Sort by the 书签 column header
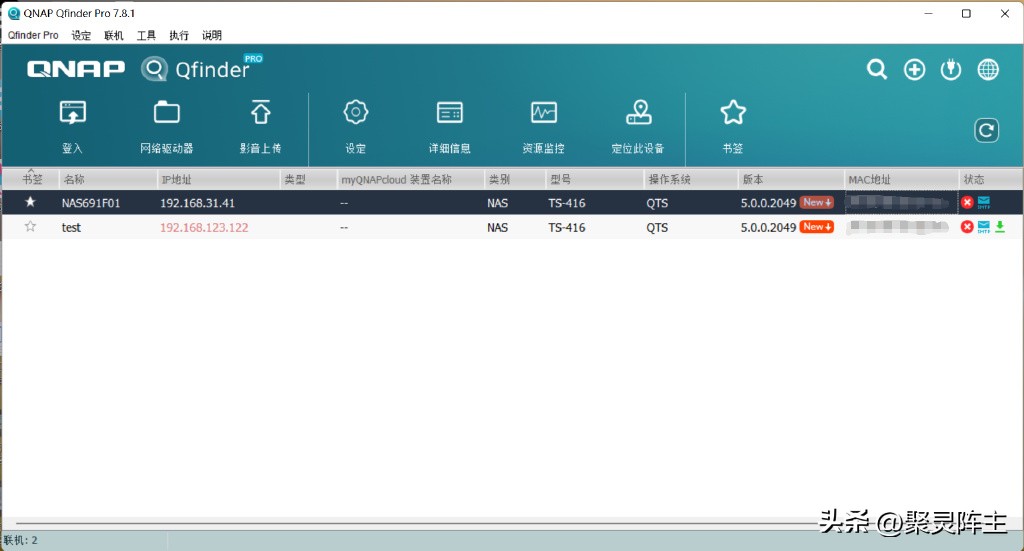The image size is (1024, 551). (31, 179)
